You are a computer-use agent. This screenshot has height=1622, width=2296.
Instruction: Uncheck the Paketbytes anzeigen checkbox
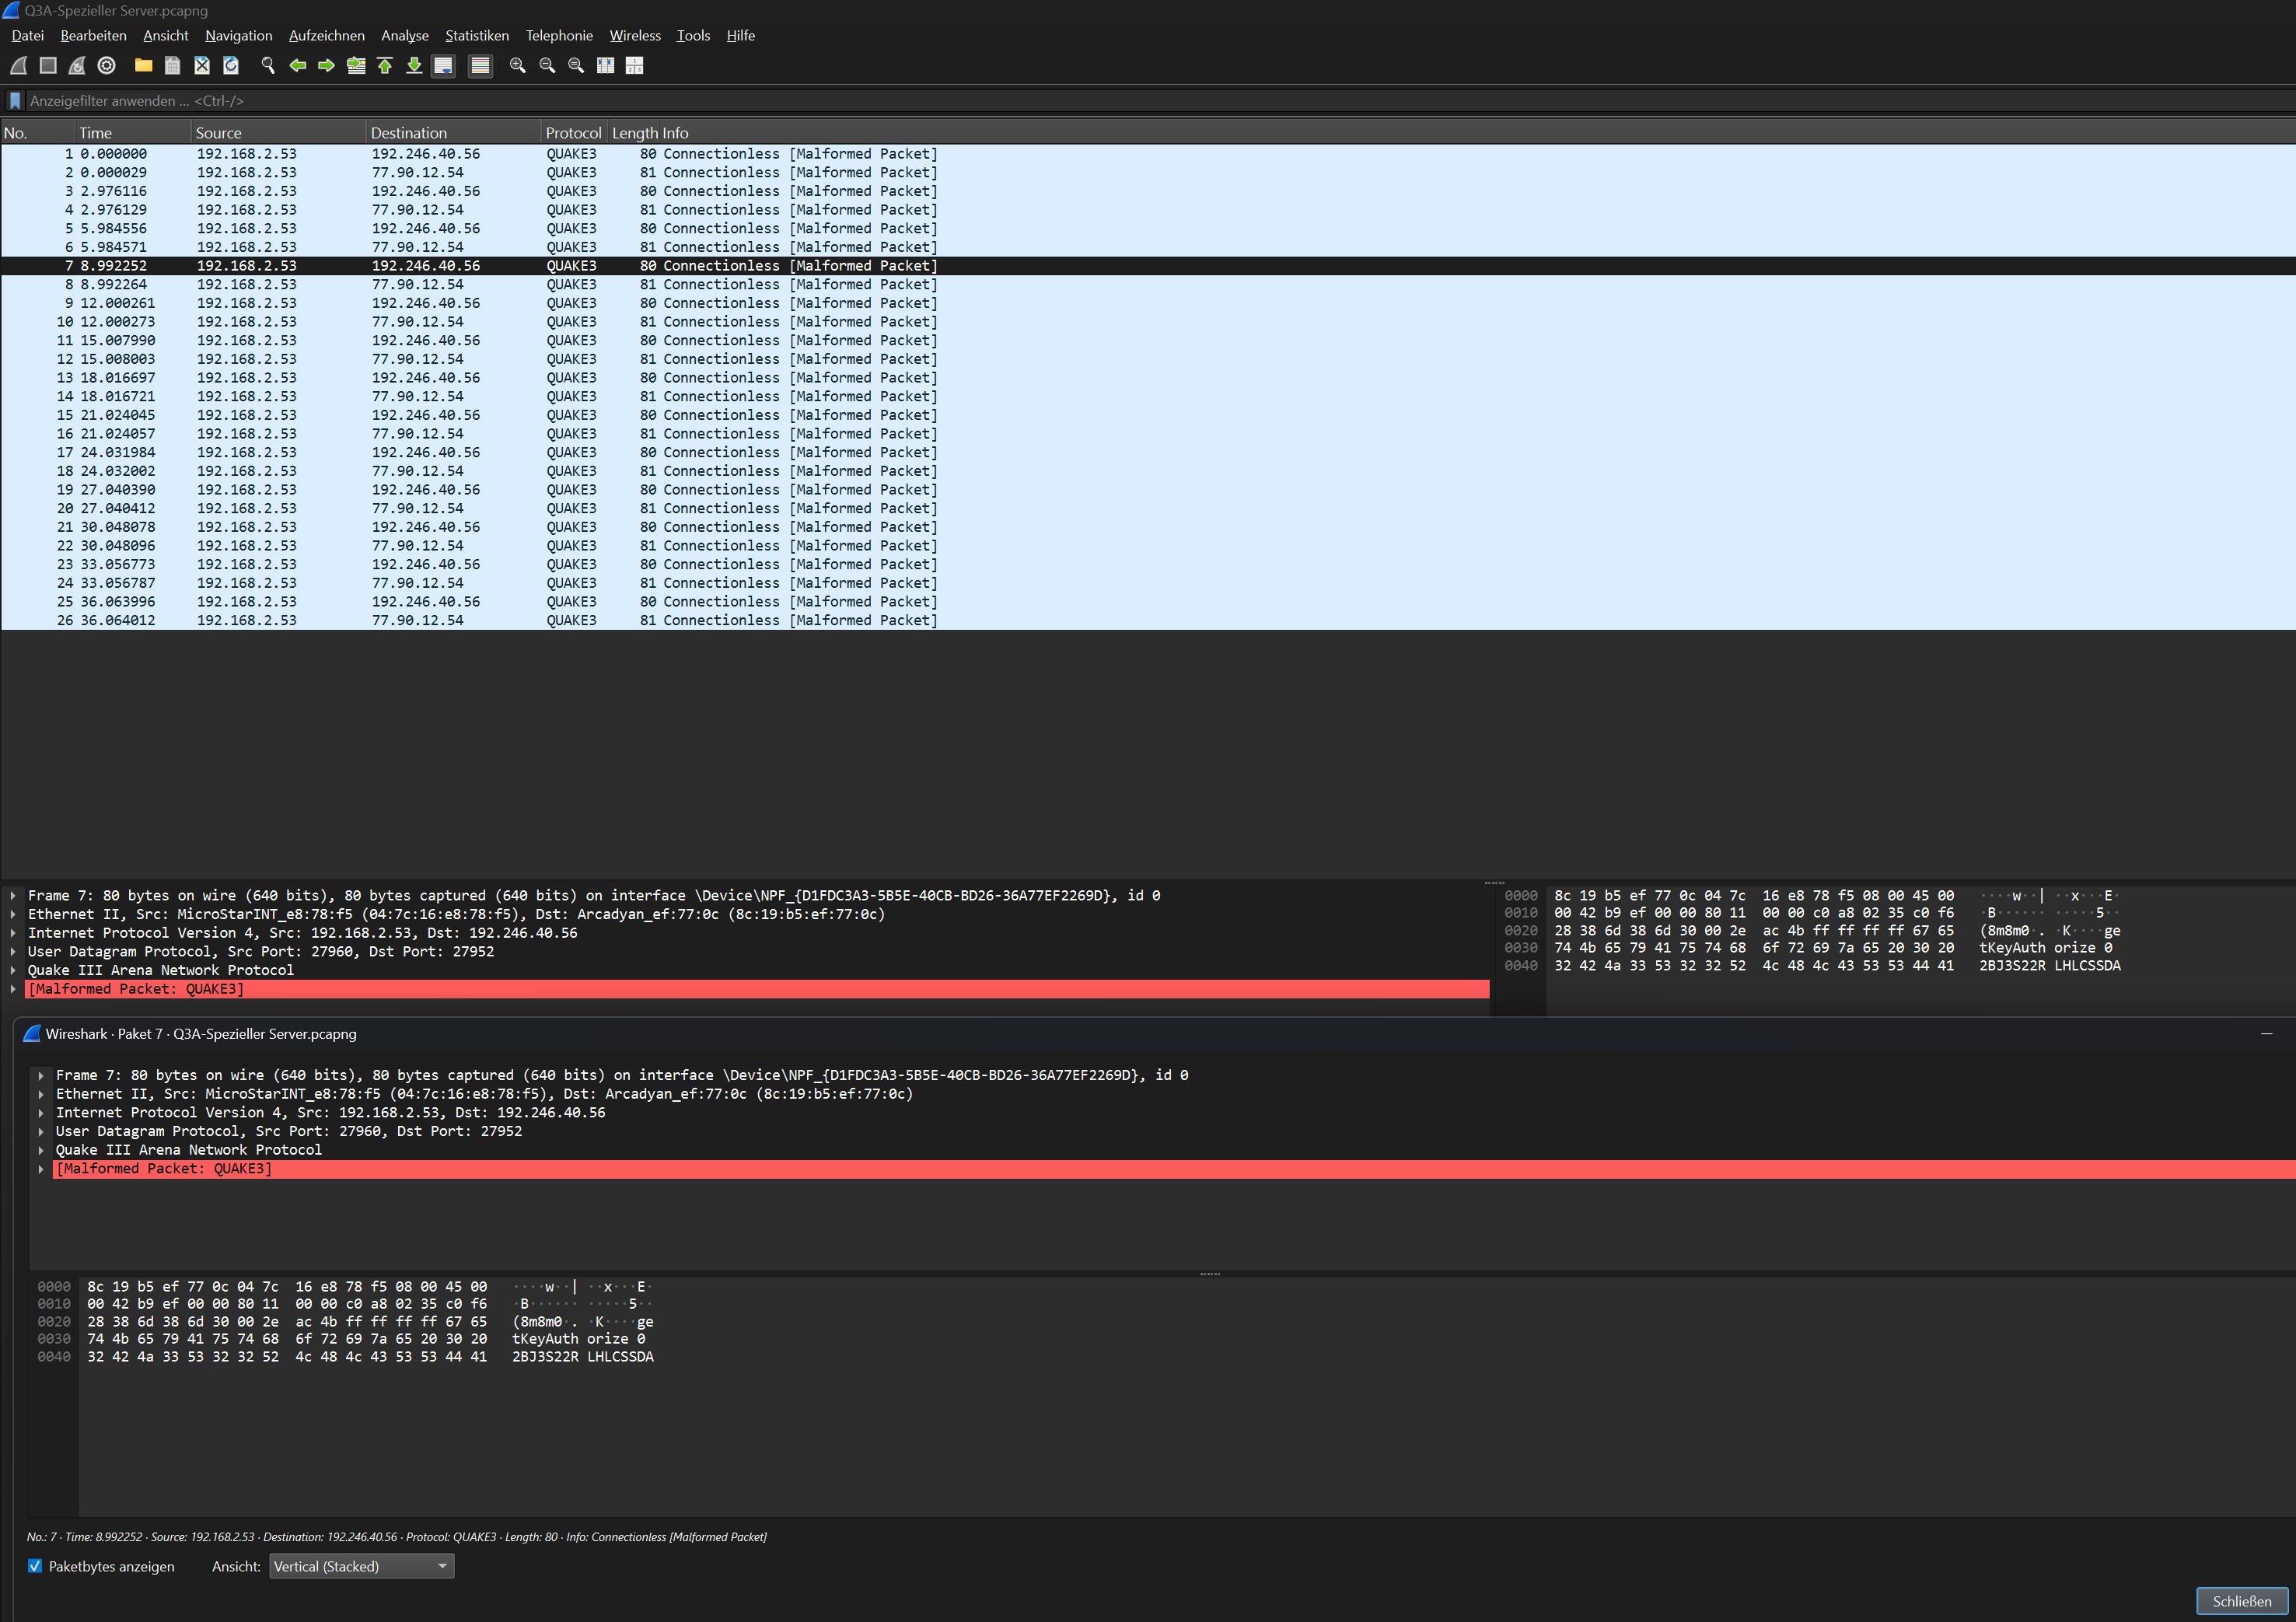[x=35, y=1566]
